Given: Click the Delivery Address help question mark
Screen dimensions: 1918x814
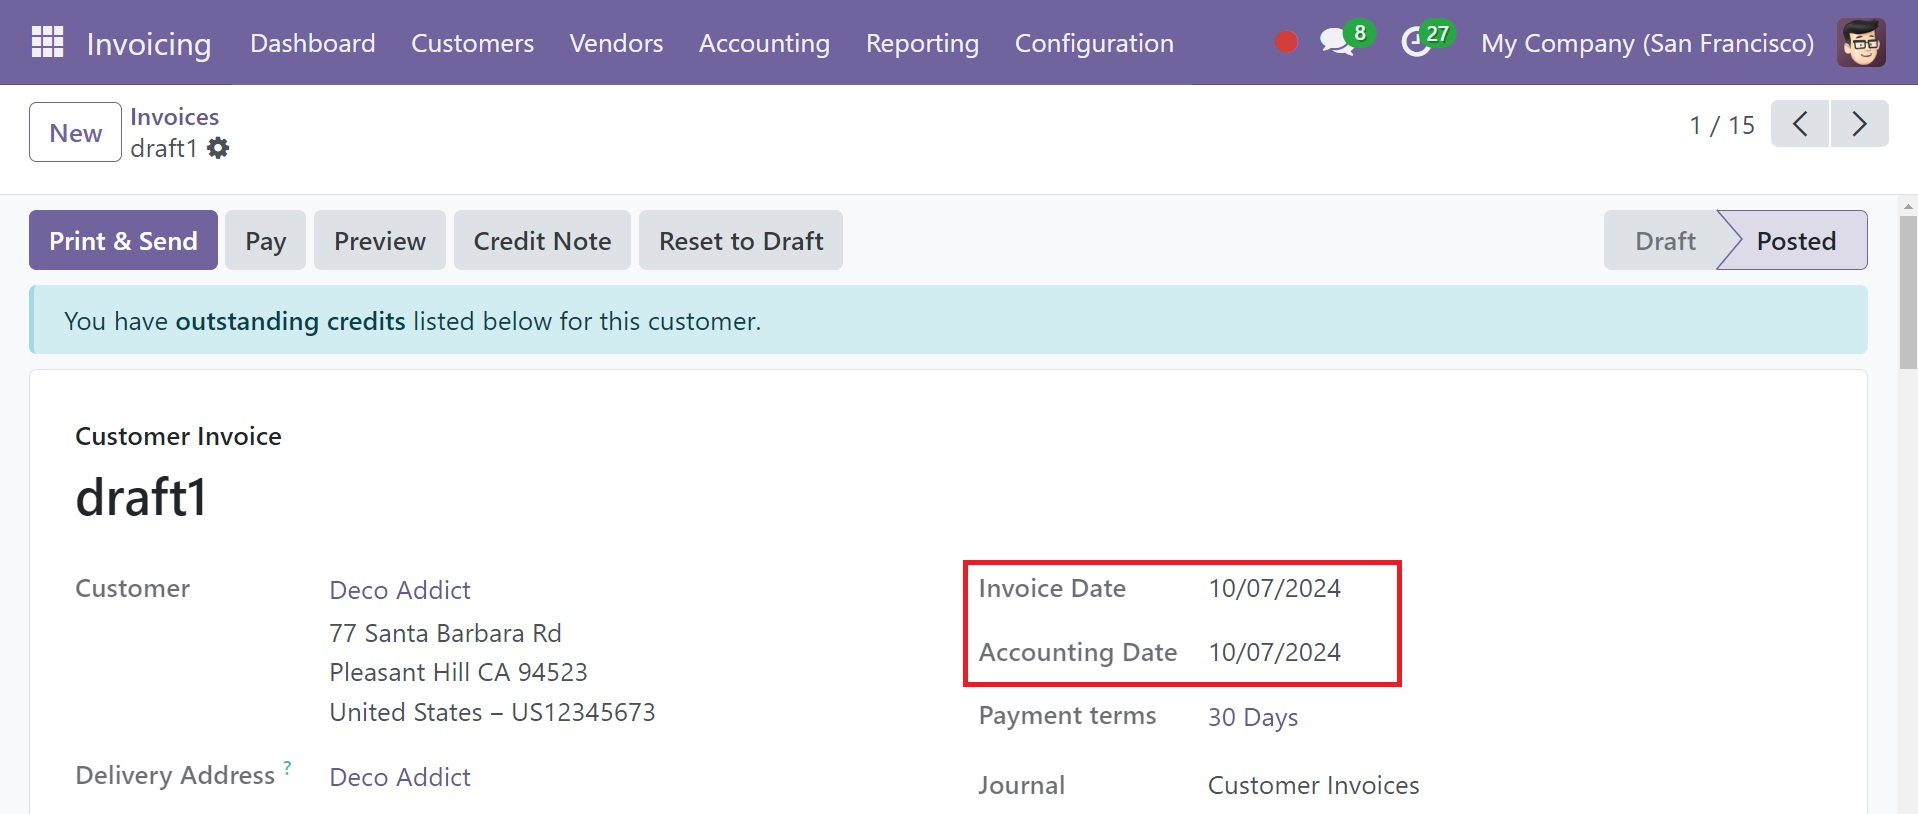Looking at the screenshot, I should tap(287, 767).
